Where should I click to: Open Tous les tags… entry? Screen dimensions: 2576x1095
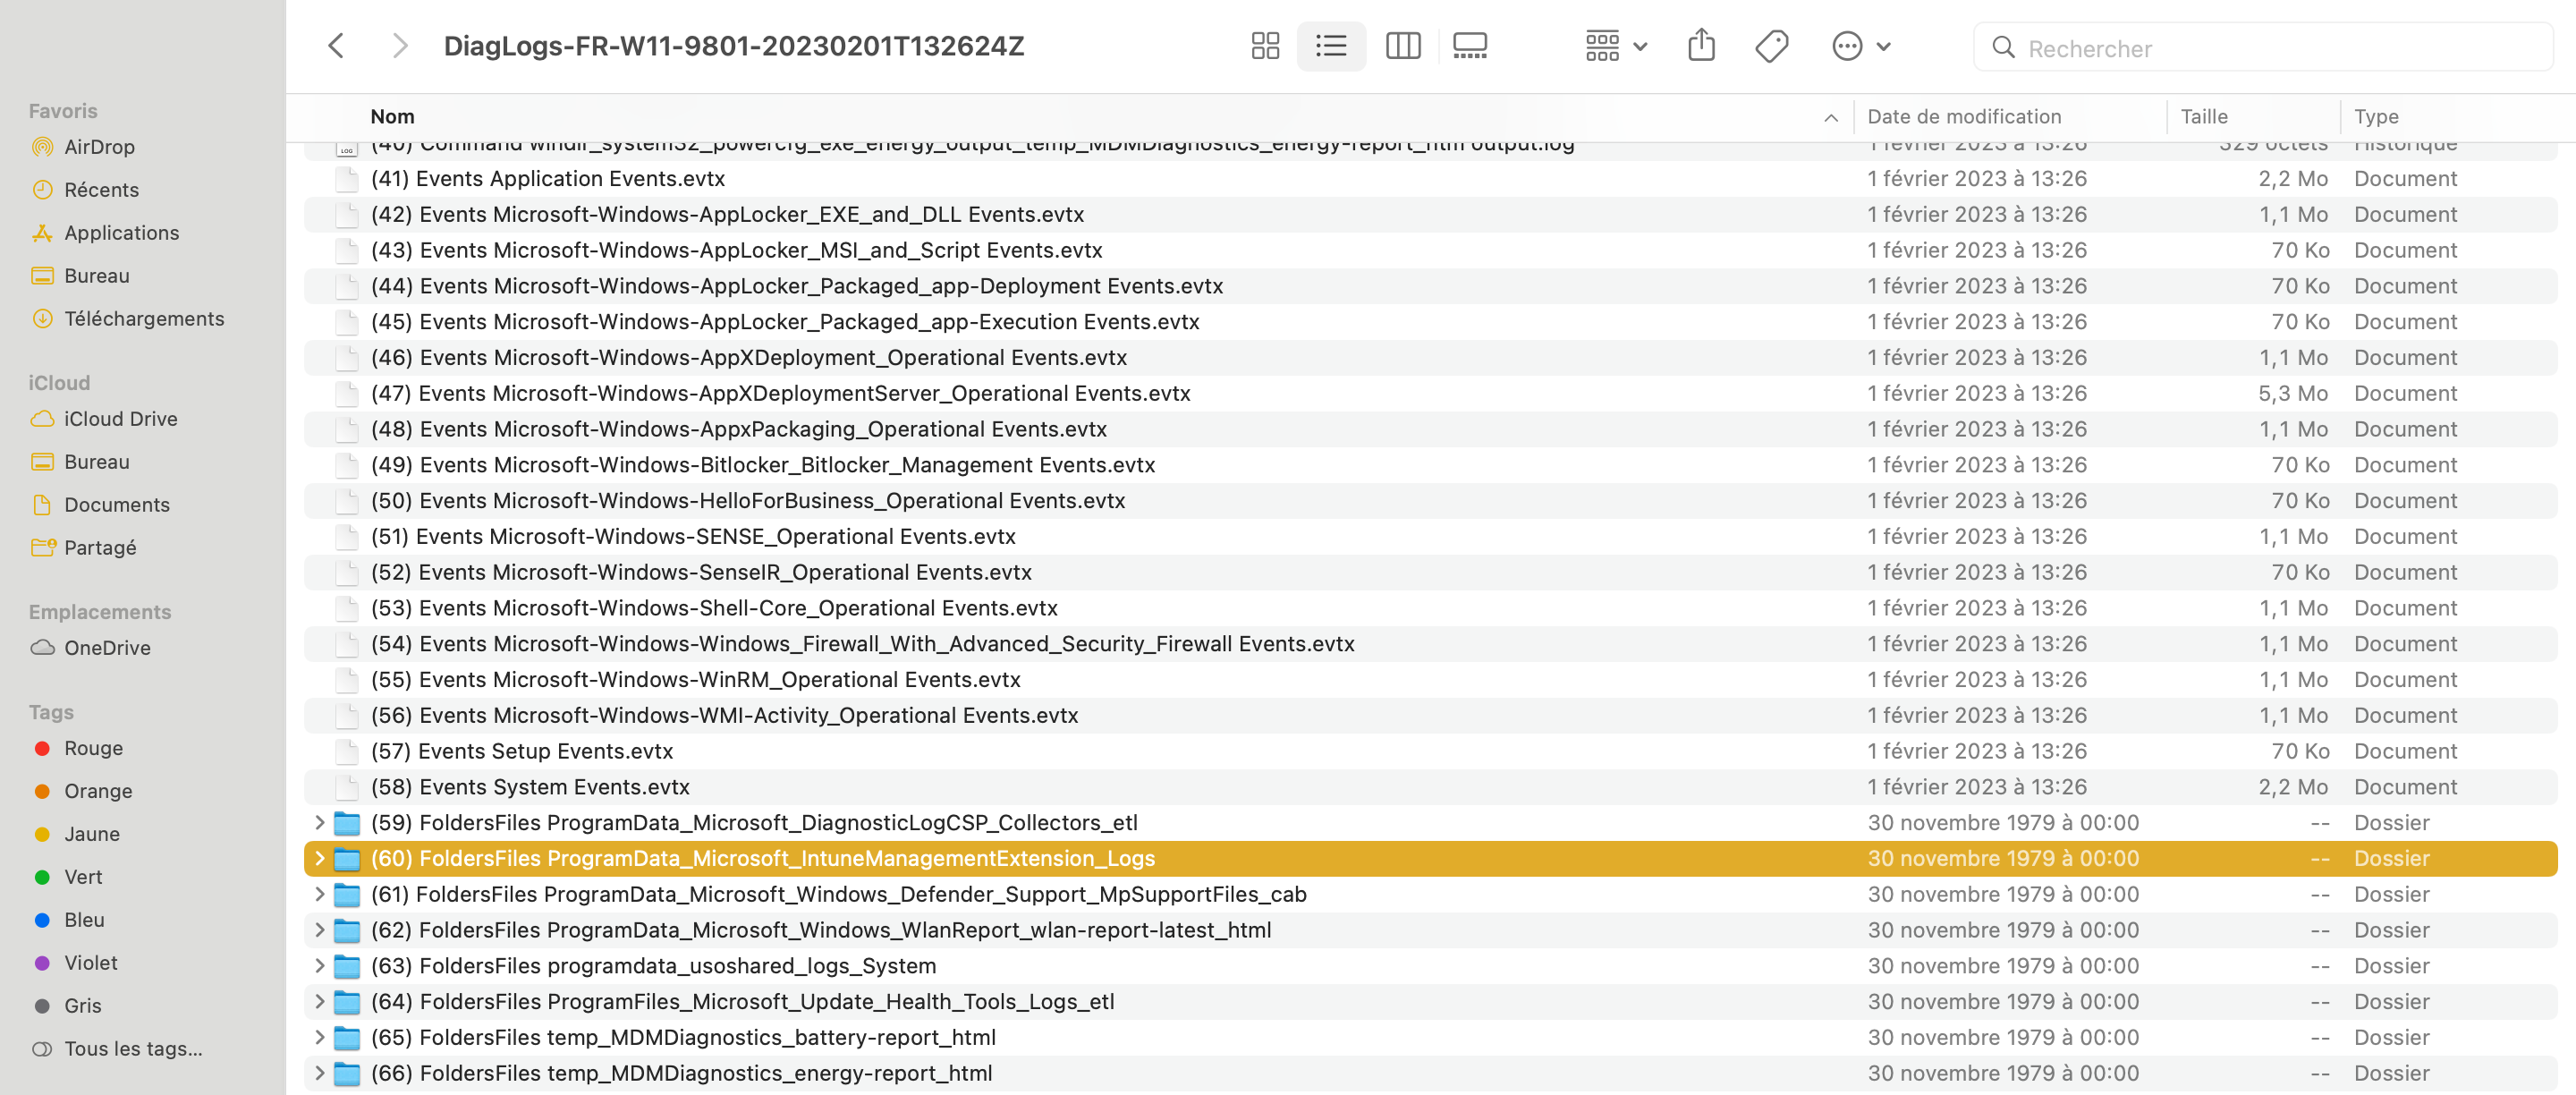click(x=133, y=1049)
